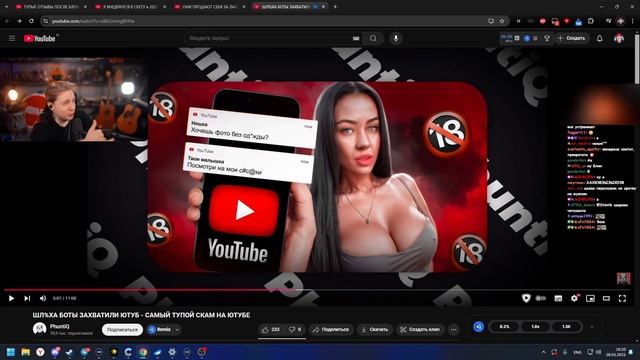Toggle subtitles in the player

click(x=558, y=298)
